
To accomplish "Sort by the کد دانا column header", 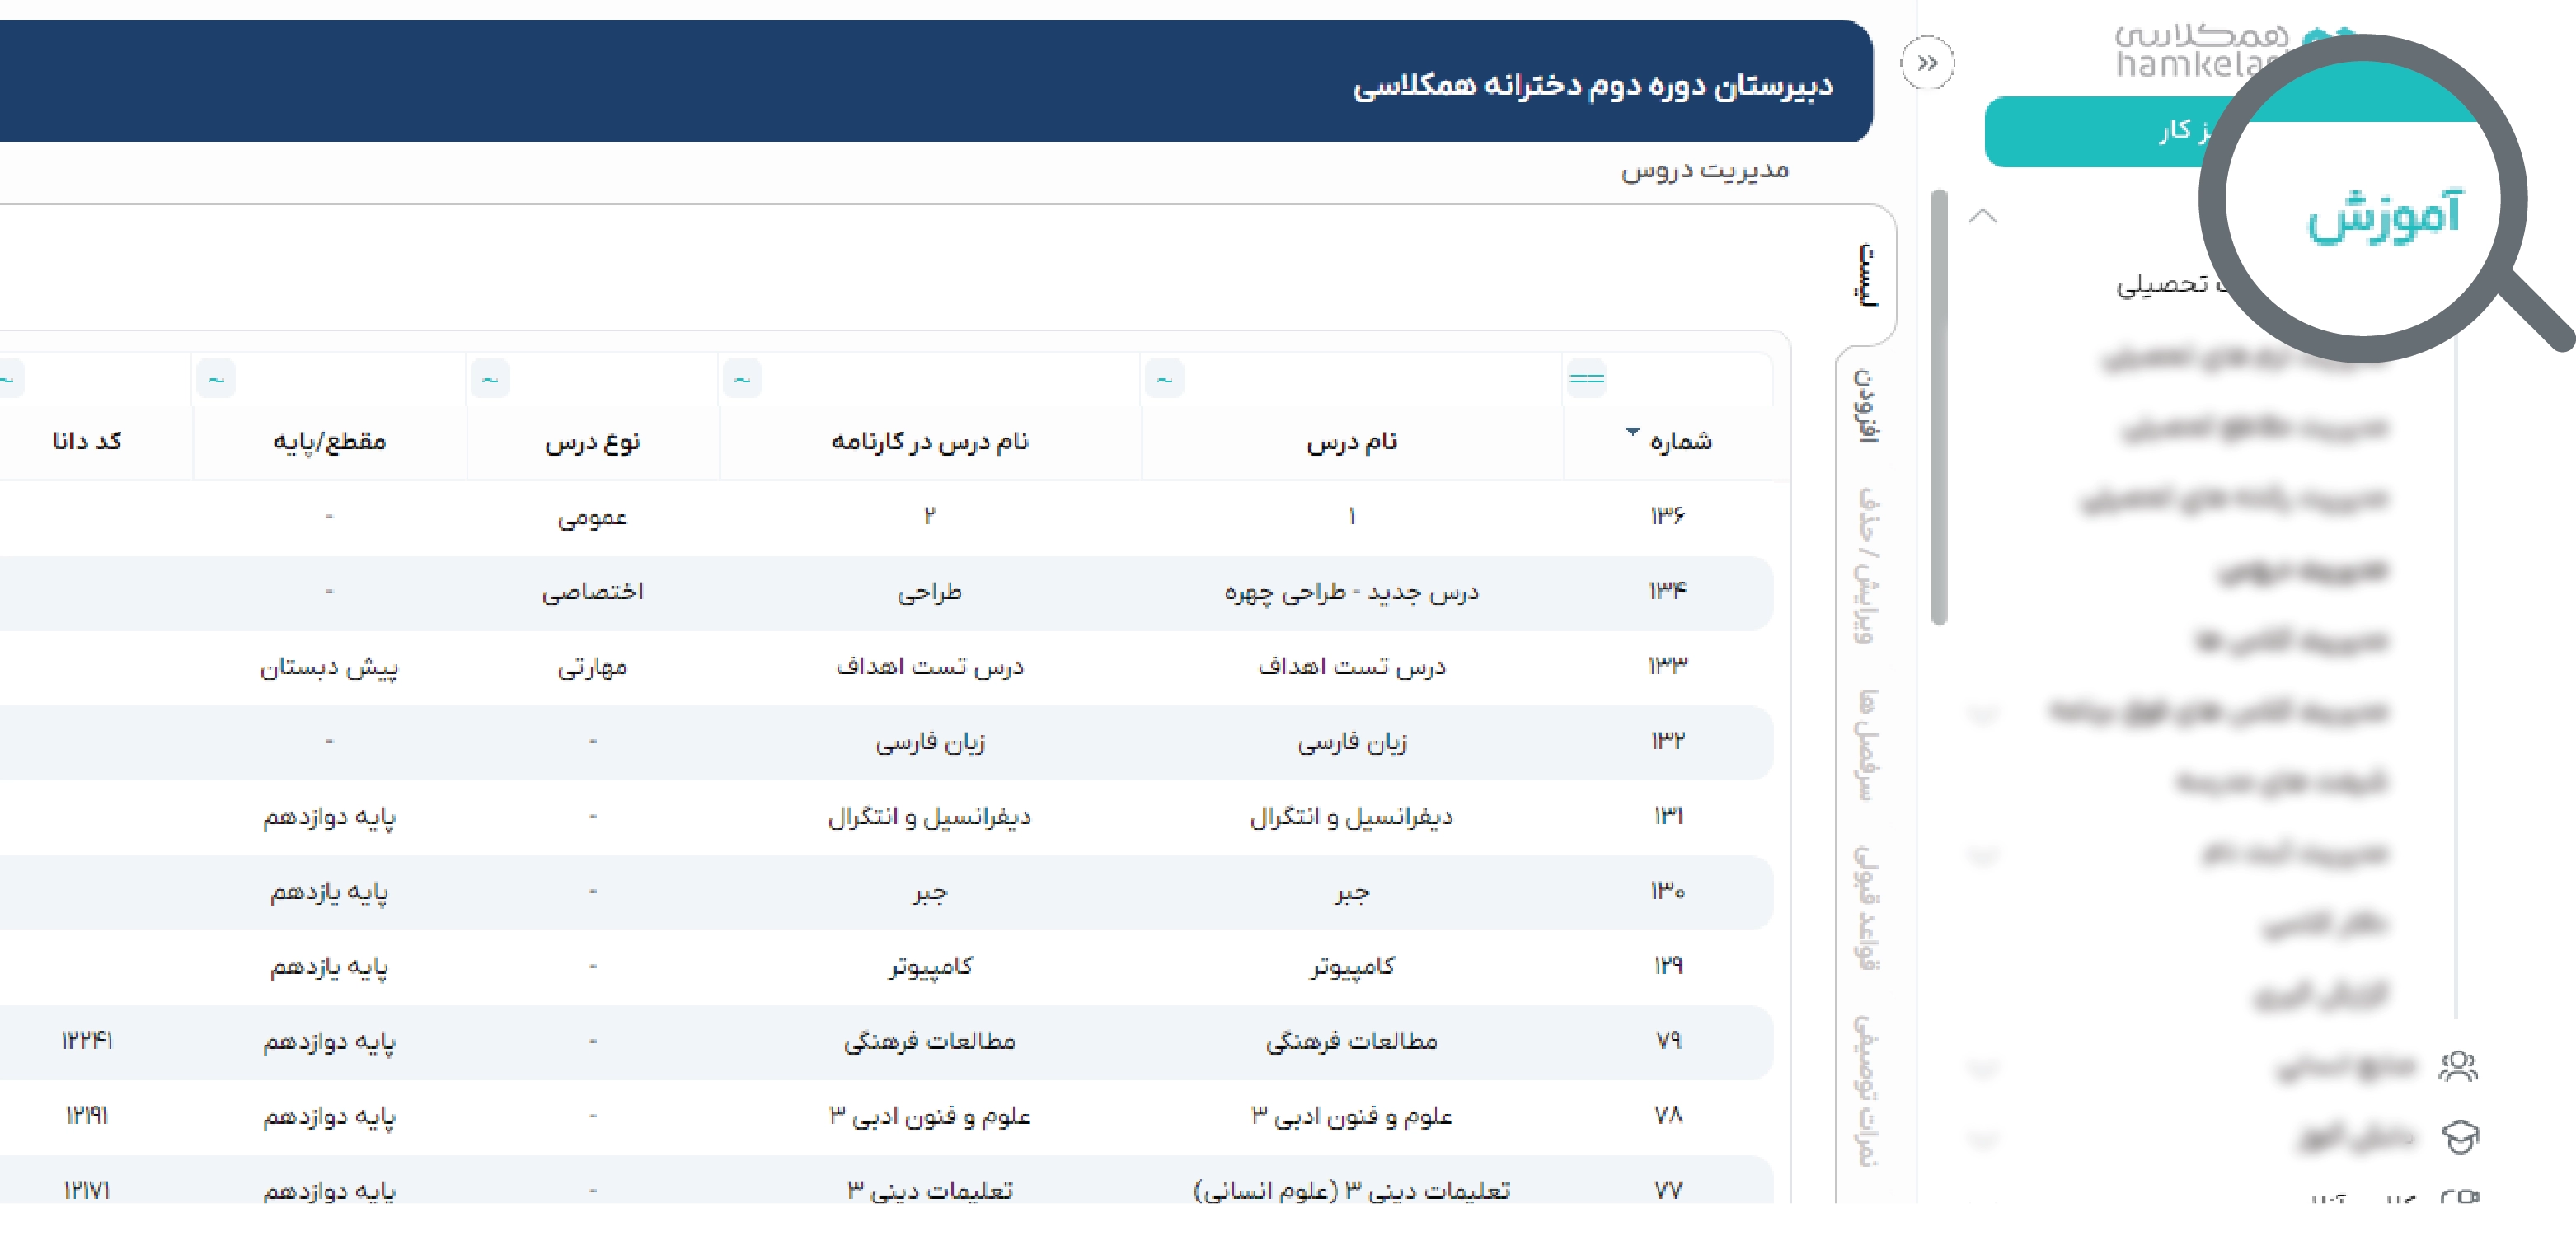I will 87,441.
